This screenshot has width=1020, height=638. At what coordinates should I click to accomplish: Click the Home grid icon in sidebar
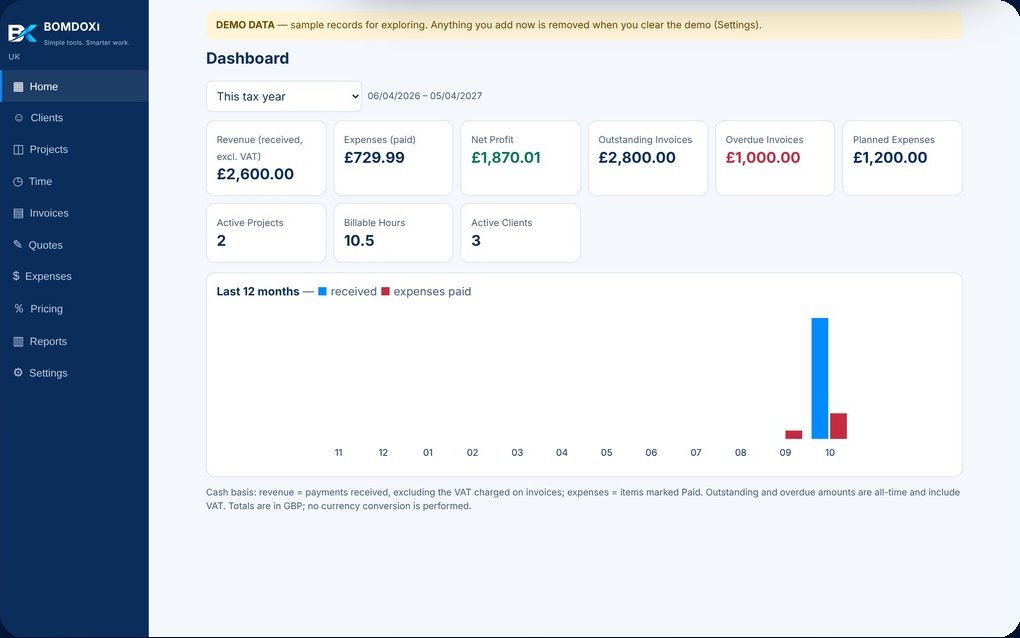click(x=18, y=86)
